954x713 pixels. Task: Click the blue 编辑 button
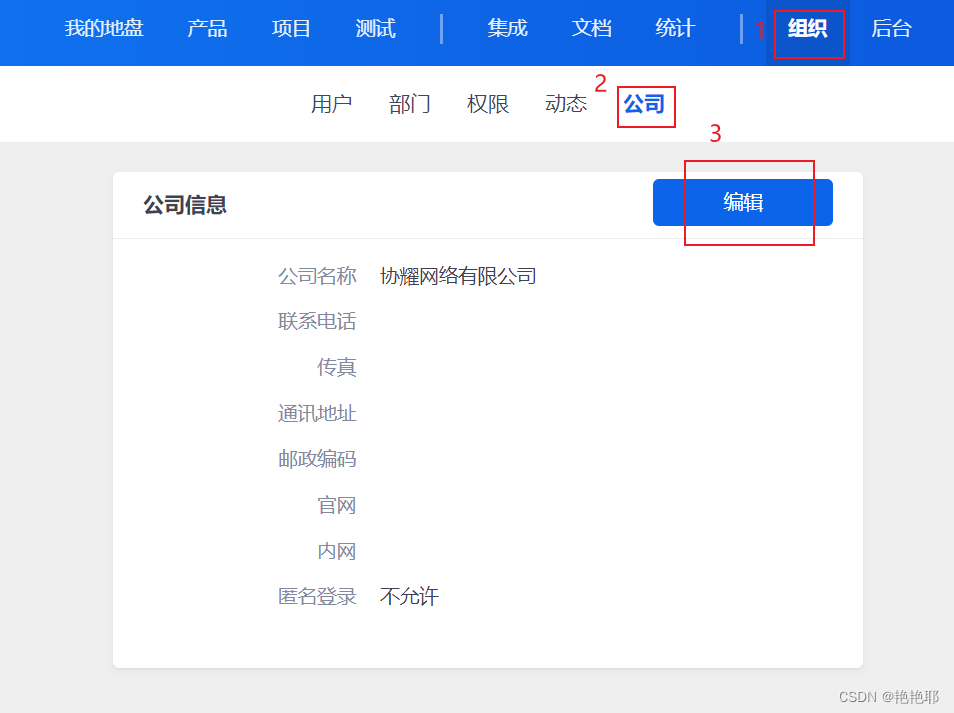743,203
